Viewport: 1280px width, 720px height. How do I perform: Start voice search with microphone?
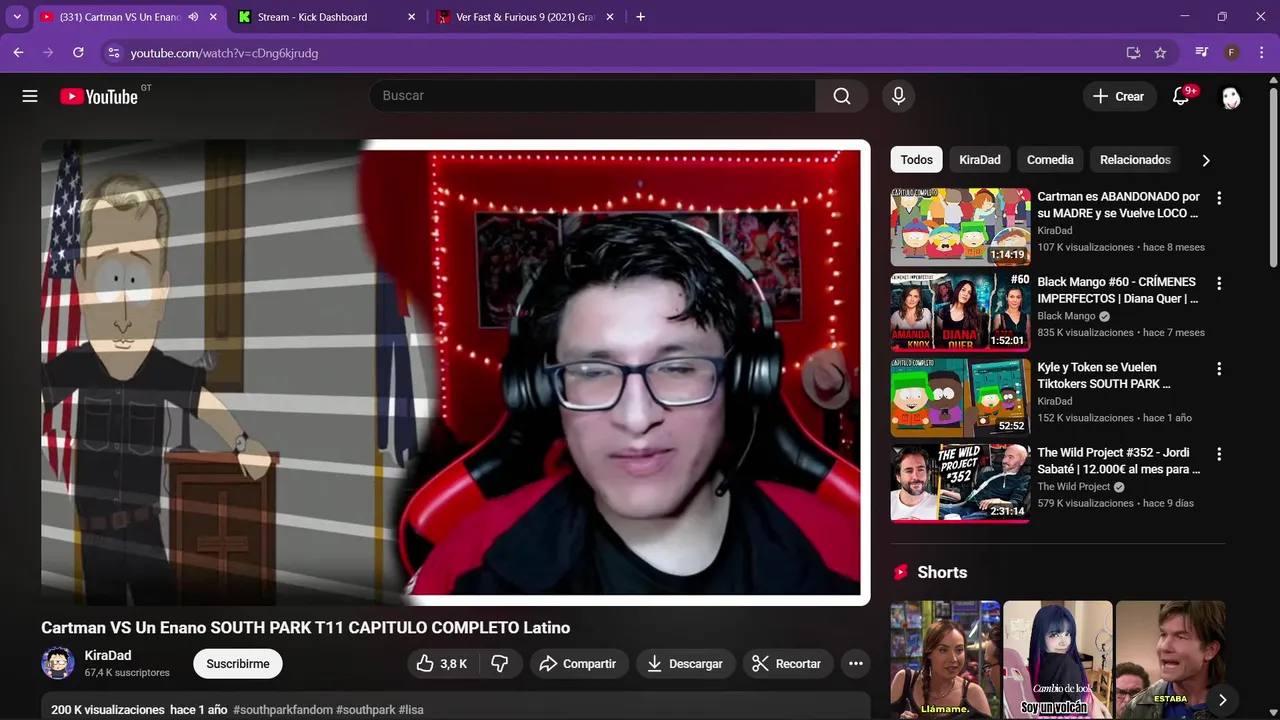click(898, 96)
